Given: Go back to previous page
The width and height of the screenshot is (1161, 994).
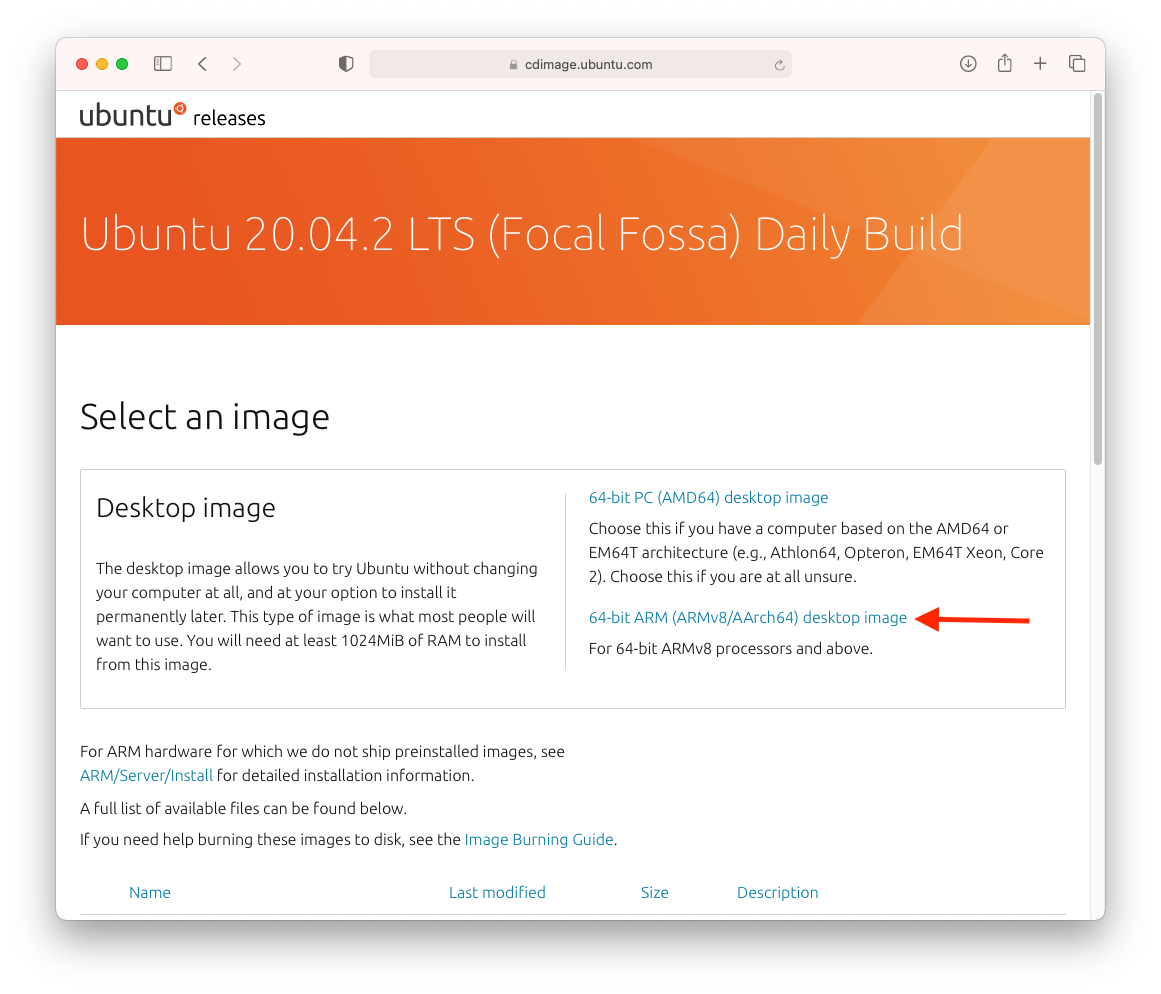Looking at the screenshot, I should (203, 64).
